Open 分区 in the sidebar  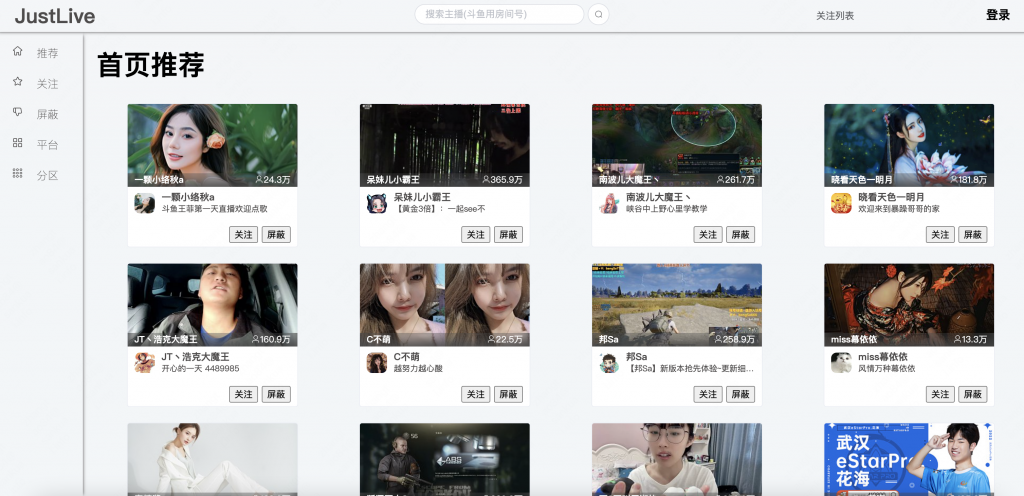pos(48,176)
